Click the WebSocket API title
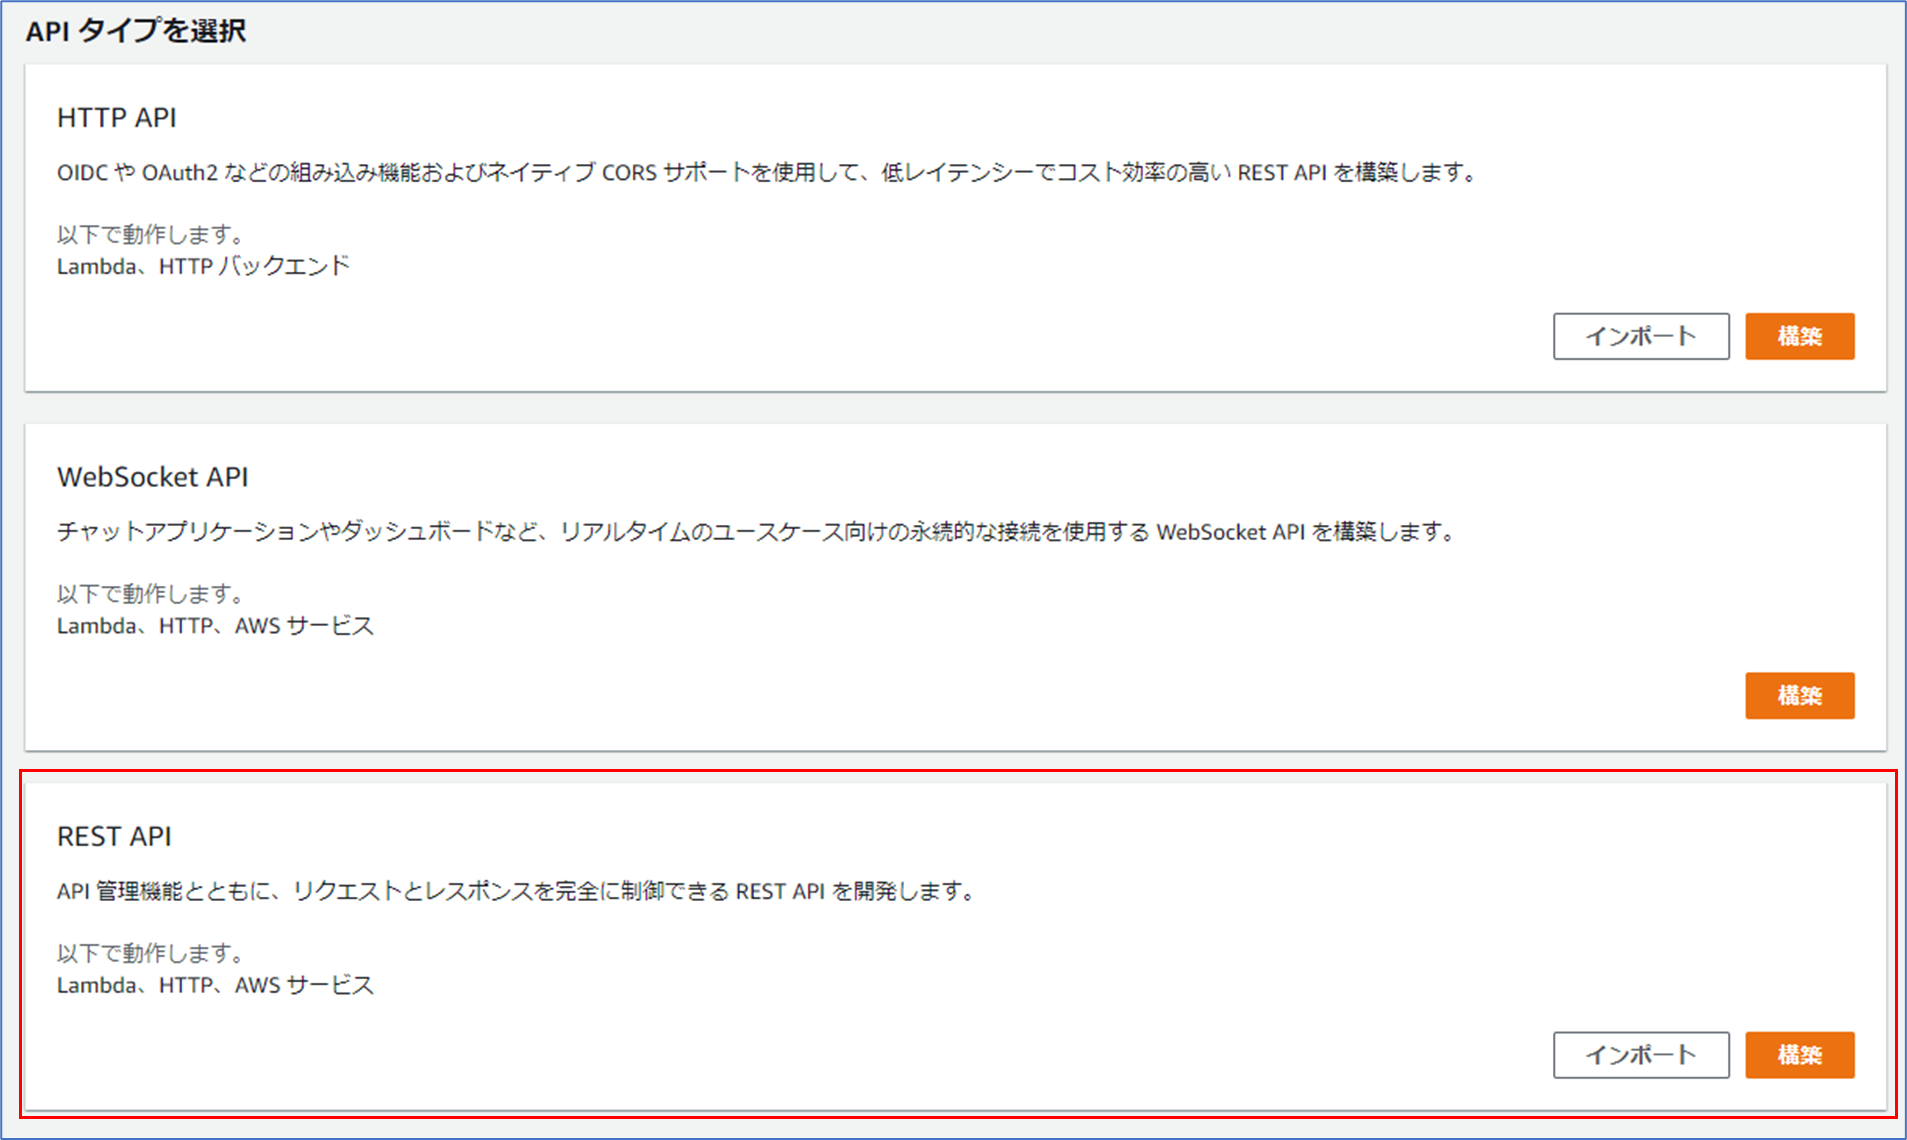The height and width of the screenshot is (1140, 1907). [152, 477]
